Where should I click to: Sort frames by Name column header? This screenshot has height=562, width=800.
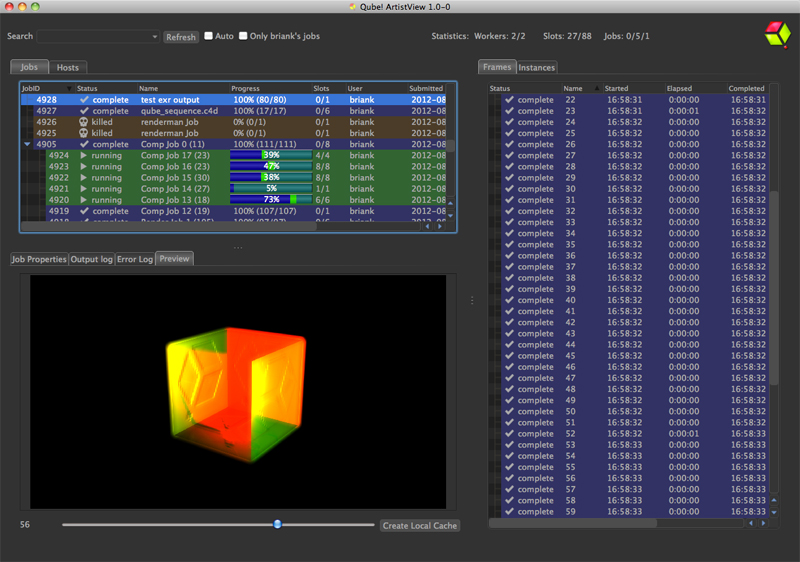(x=581, y=88)
